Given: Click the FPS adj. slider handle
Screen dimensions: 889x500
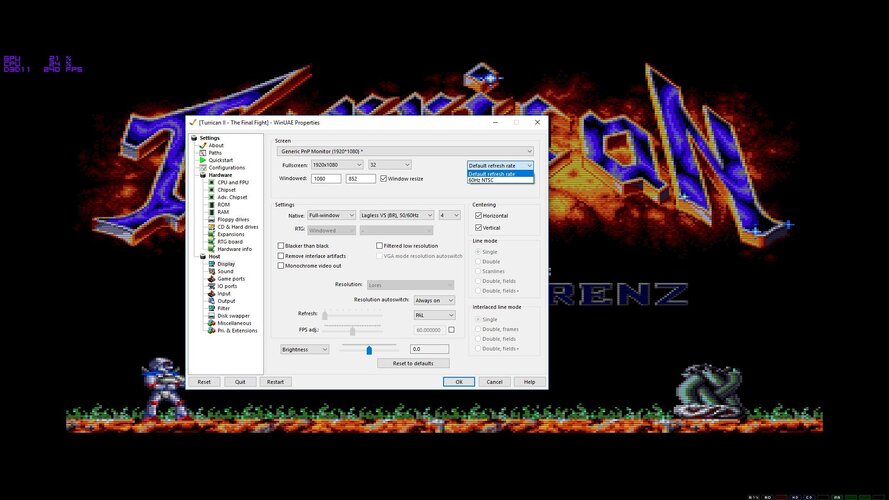Looking at the screenshot, I should [352, 330].
